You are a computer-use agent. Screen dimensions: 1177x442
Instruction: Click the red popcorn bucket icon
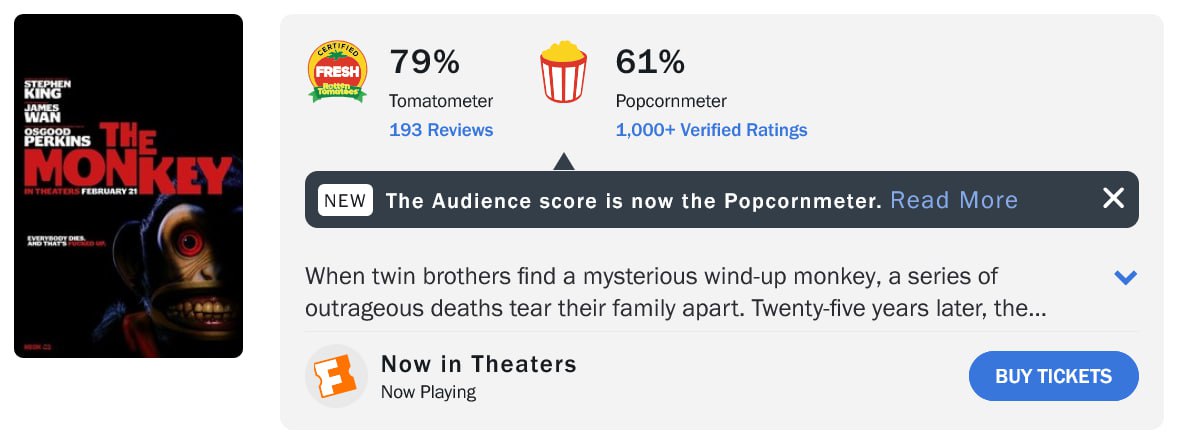[563, 72]
